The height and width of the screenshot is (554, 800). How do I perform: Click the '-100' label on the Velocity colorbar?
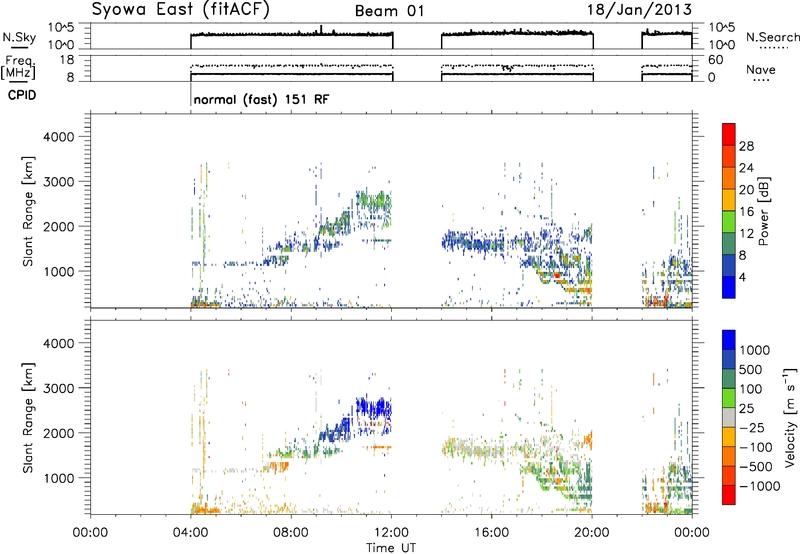point(755,447)
